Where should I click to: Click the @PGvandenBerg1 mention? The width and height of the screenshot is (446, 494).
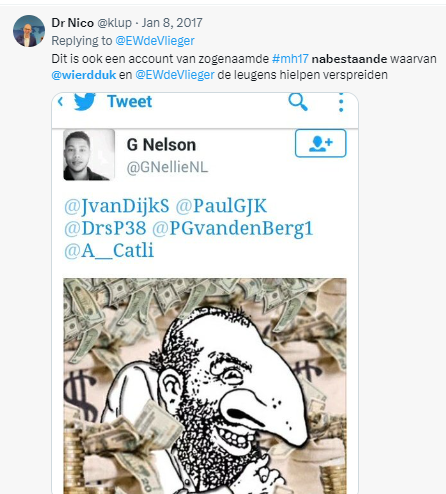[x=233, y=228]
